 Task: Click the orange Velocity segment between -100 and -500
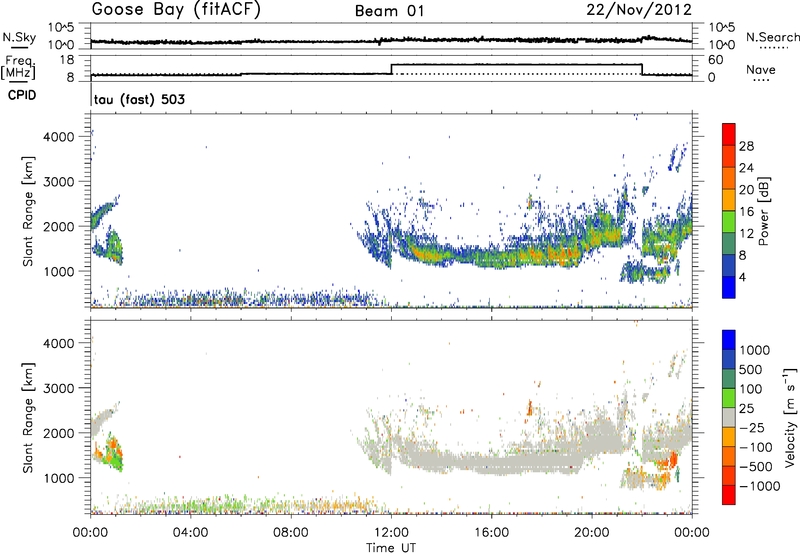point(729,456)
